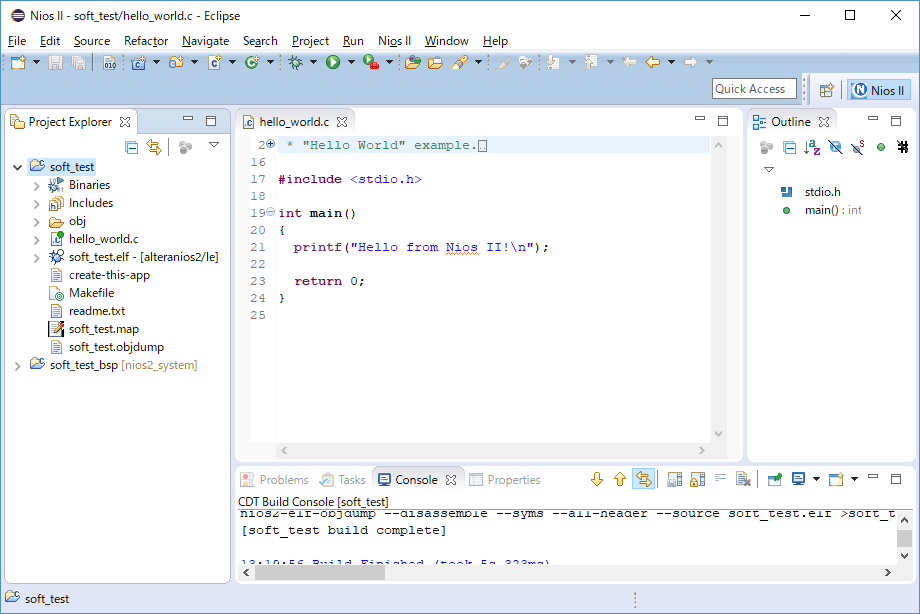Image resolution: width=920 pixels, height=614 pixels.
Task: Select the Nios II perspective button
Action: [x=879, y=90]
